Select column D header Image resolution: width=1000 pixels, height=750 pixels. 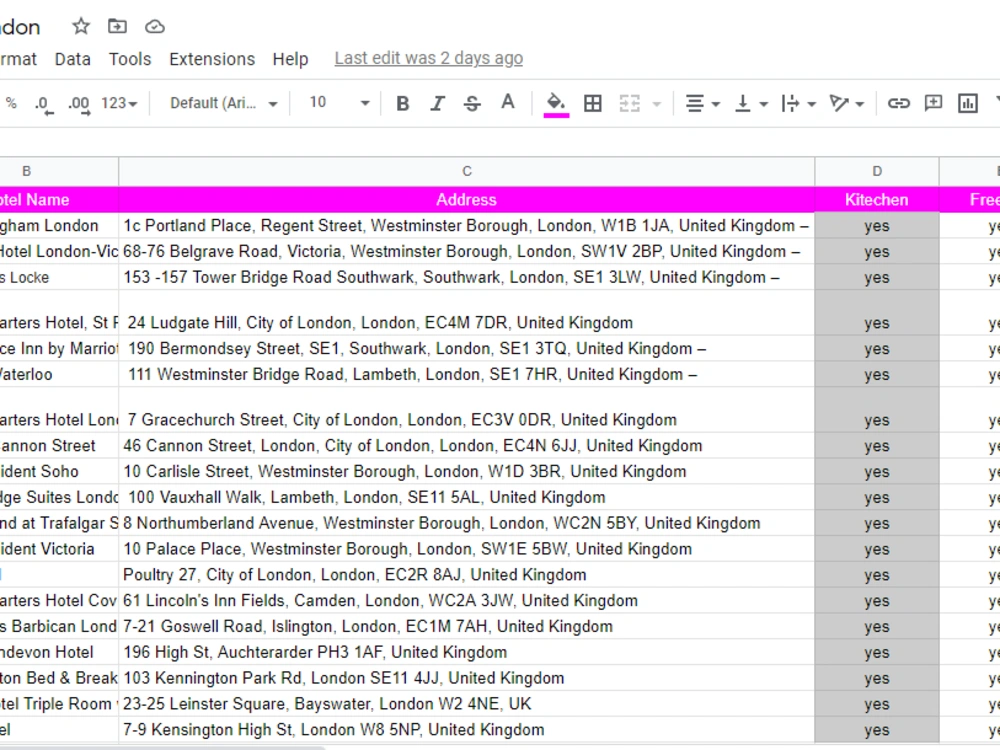point(877,172)
